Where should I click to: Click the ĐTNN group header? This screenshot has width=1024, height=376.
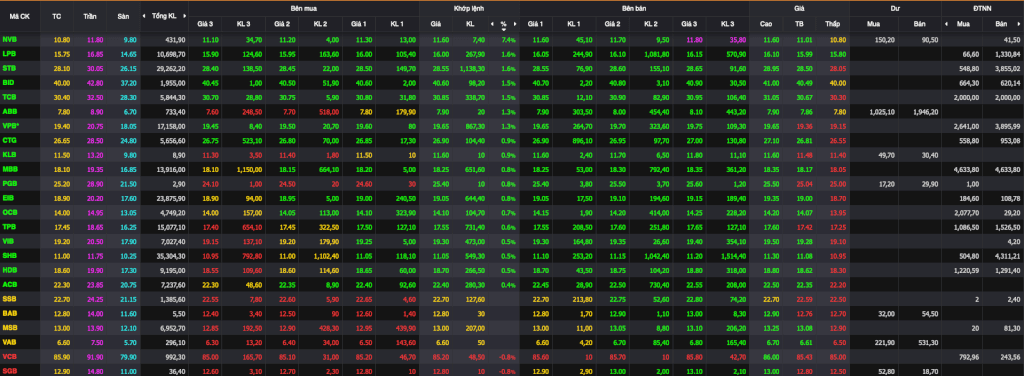pos(982,9)
